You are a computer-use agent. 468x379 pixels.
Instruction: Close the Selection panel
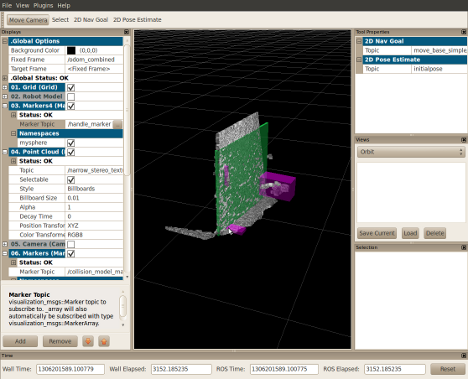[464, 247]
